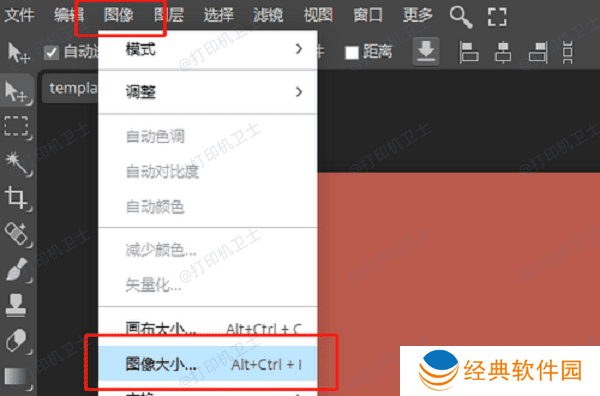
Task: Toggle fullscreen mode icon
Action: 497,17
